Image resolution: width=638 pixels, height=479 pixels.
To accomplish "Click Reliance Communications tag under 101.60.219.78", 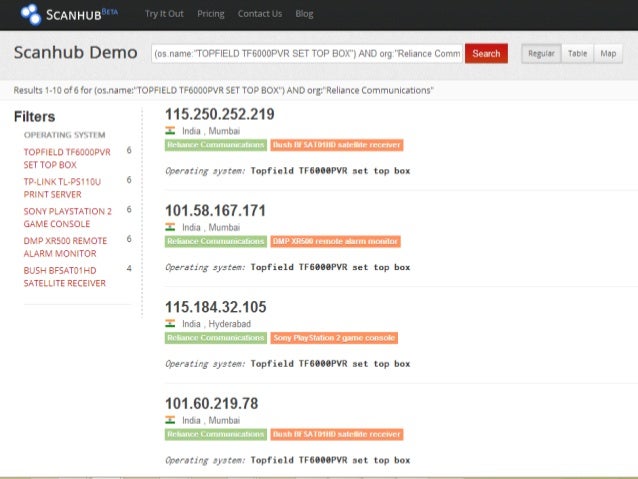I will (x=216, y=434).
